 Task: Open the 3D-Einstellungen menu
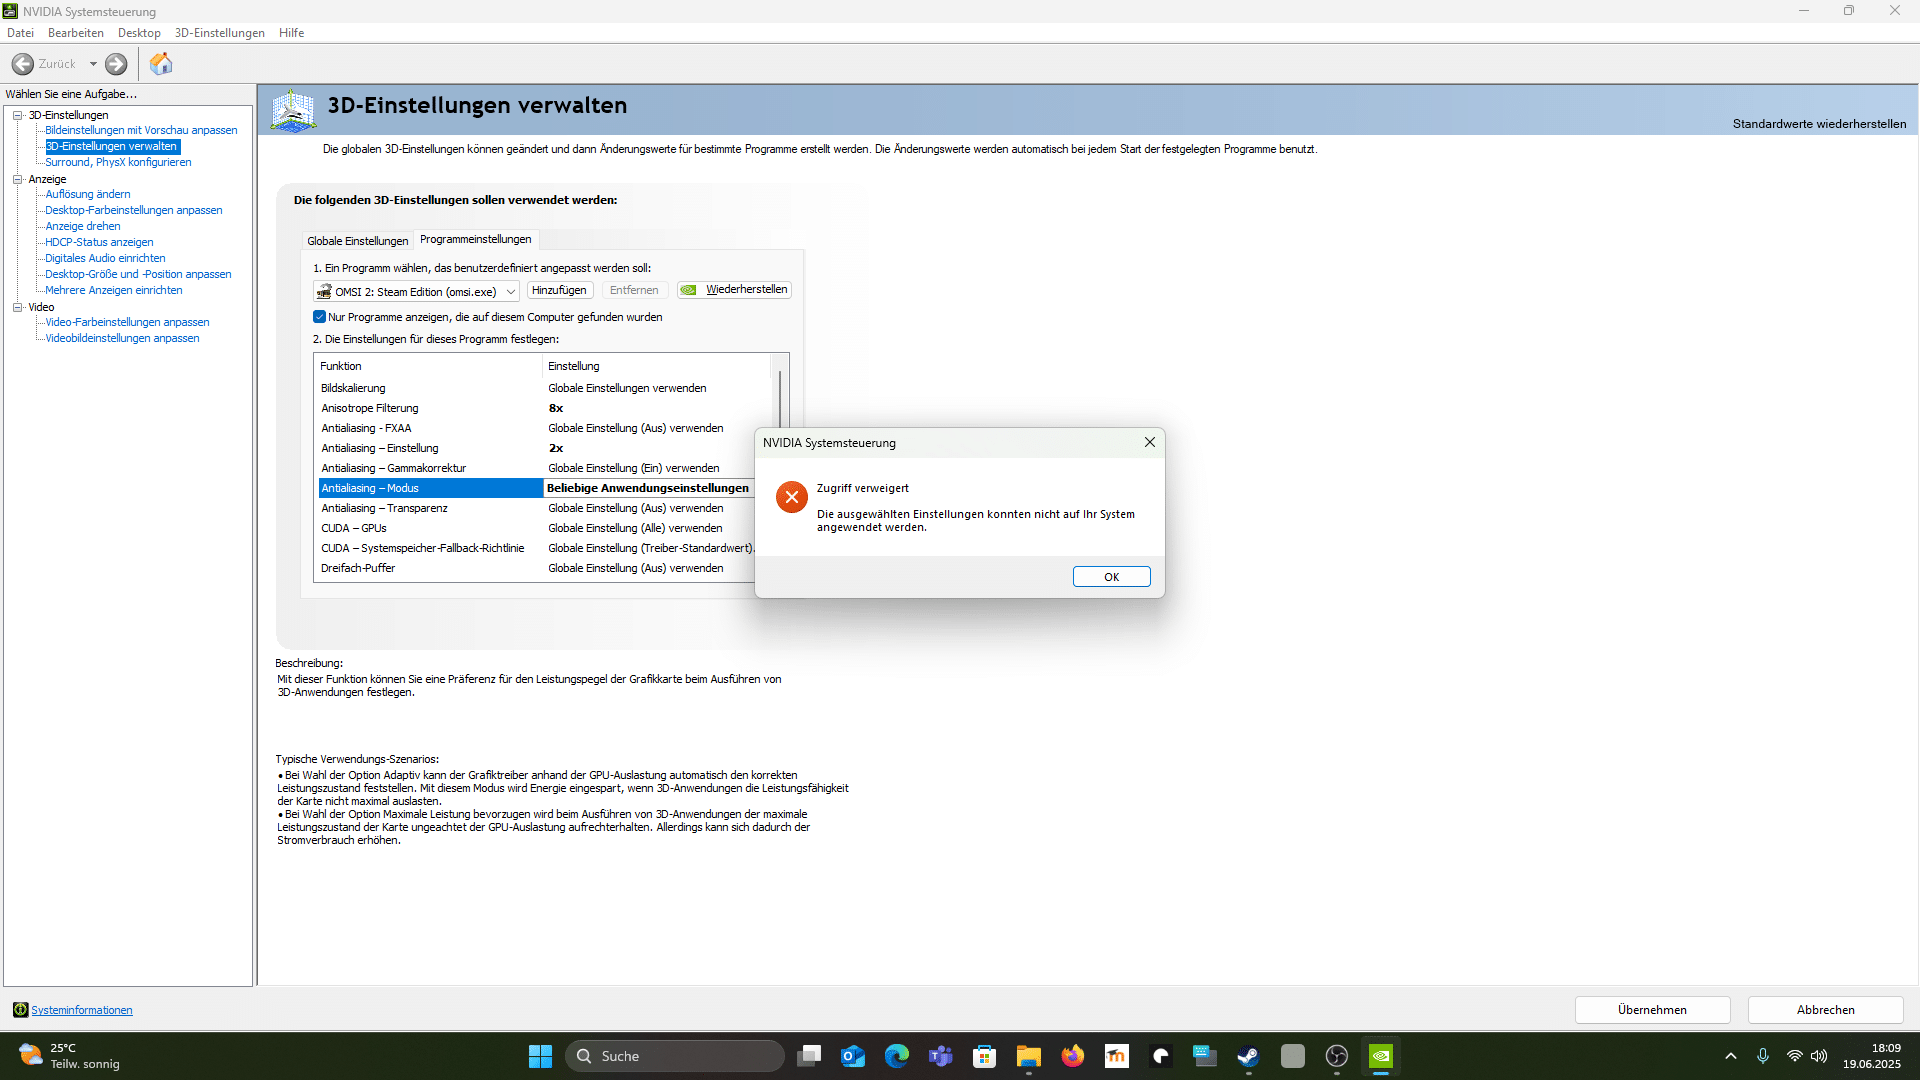tap(219, 33)
